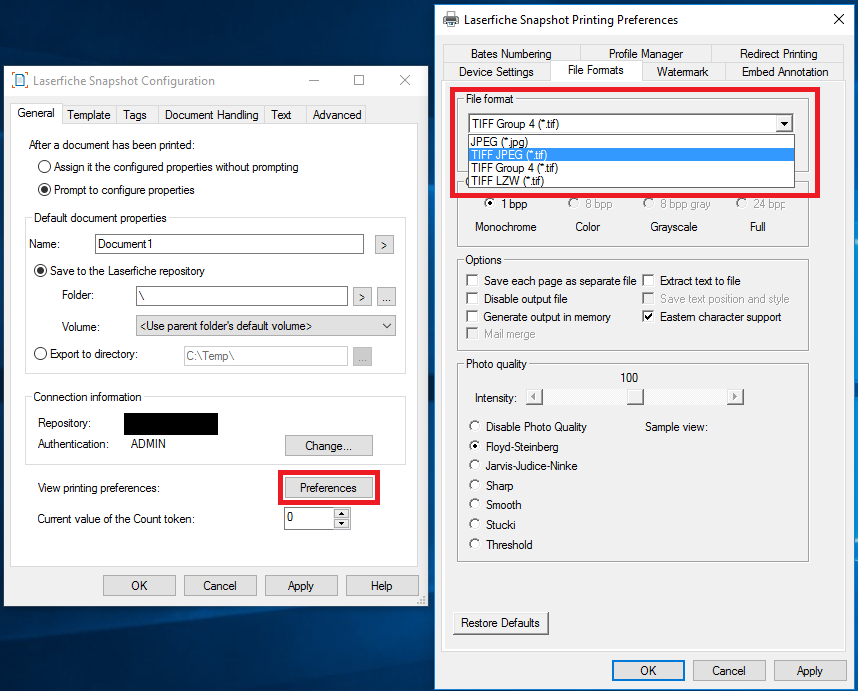Click the document Name input field
The image size is (858, 691).
[229, 244]
